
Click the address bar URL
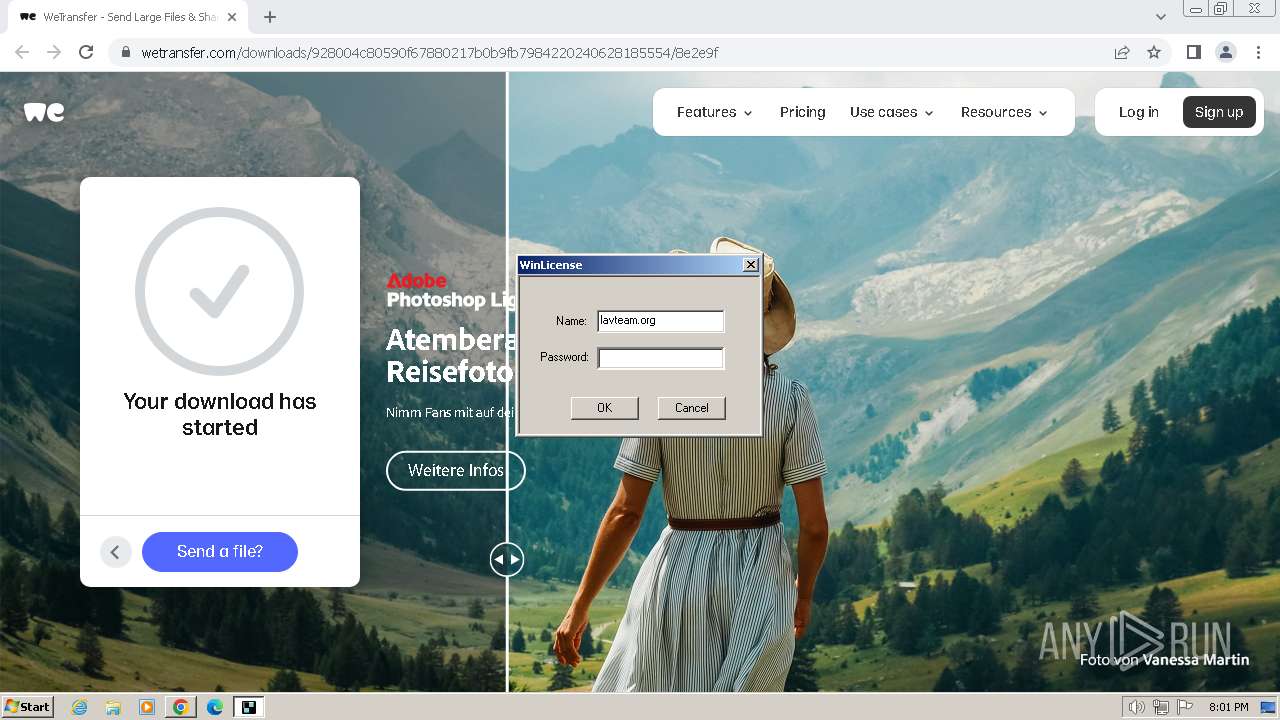(x=430, y=52)
